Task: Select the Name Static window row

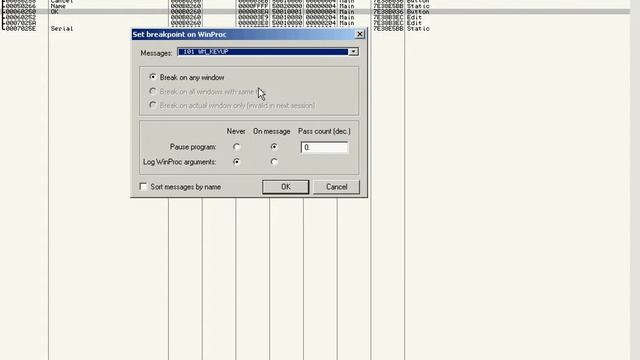Action: click(x=315, y=7)
